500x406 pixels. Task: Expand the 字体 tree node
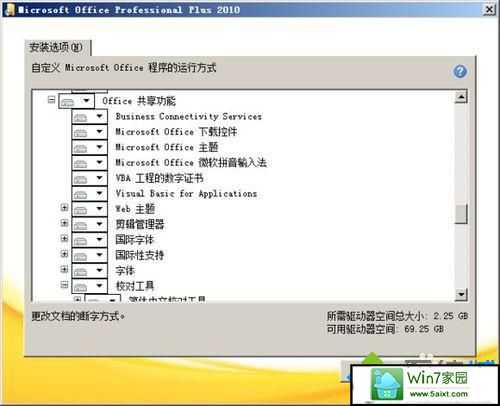pos(64,269)
